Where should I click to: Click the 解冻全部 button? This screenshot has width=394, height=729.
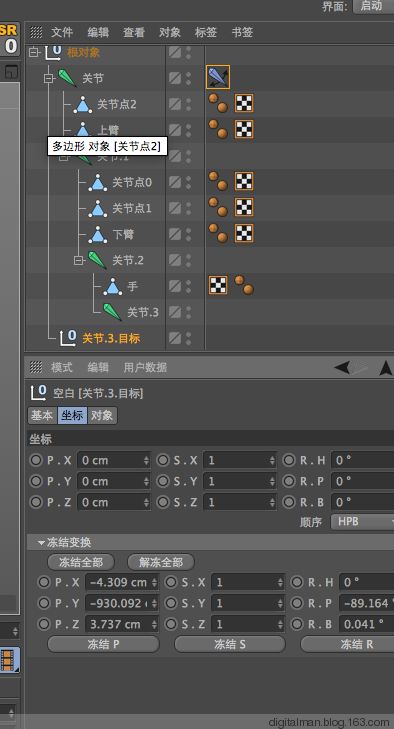(161, 562)
